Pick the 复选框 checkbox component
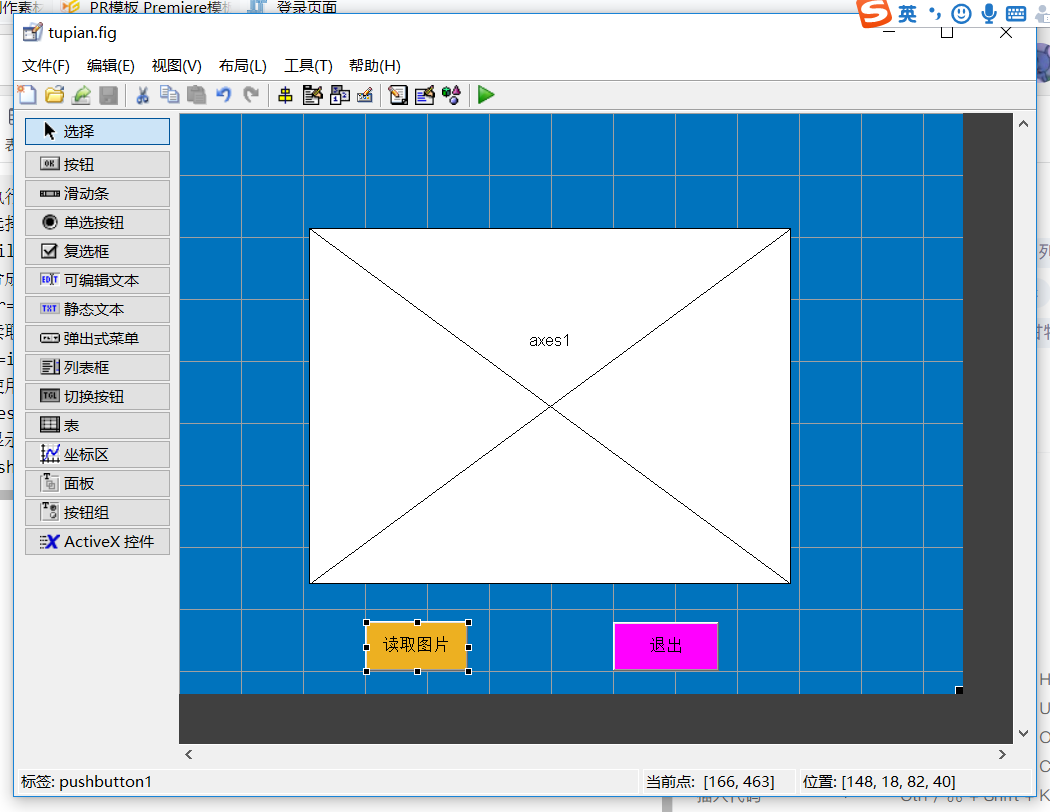This screenshot has height=812, width=1050. (97, 251)
